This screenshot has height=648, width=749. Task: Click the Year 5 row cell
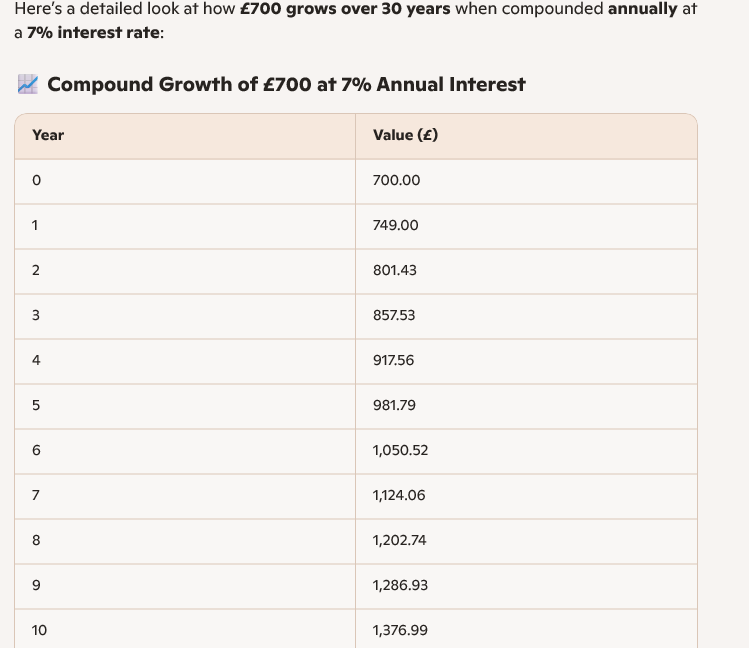(x=37, y=406)
